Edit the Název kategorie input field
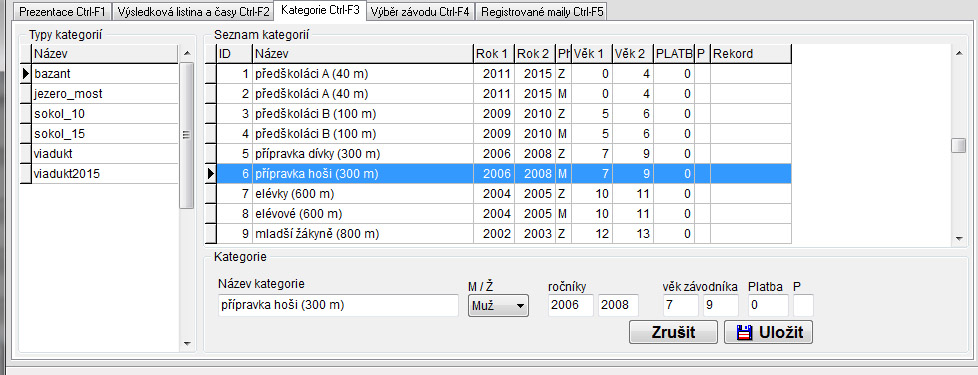 pyautogui.click(x=338, y=306)
